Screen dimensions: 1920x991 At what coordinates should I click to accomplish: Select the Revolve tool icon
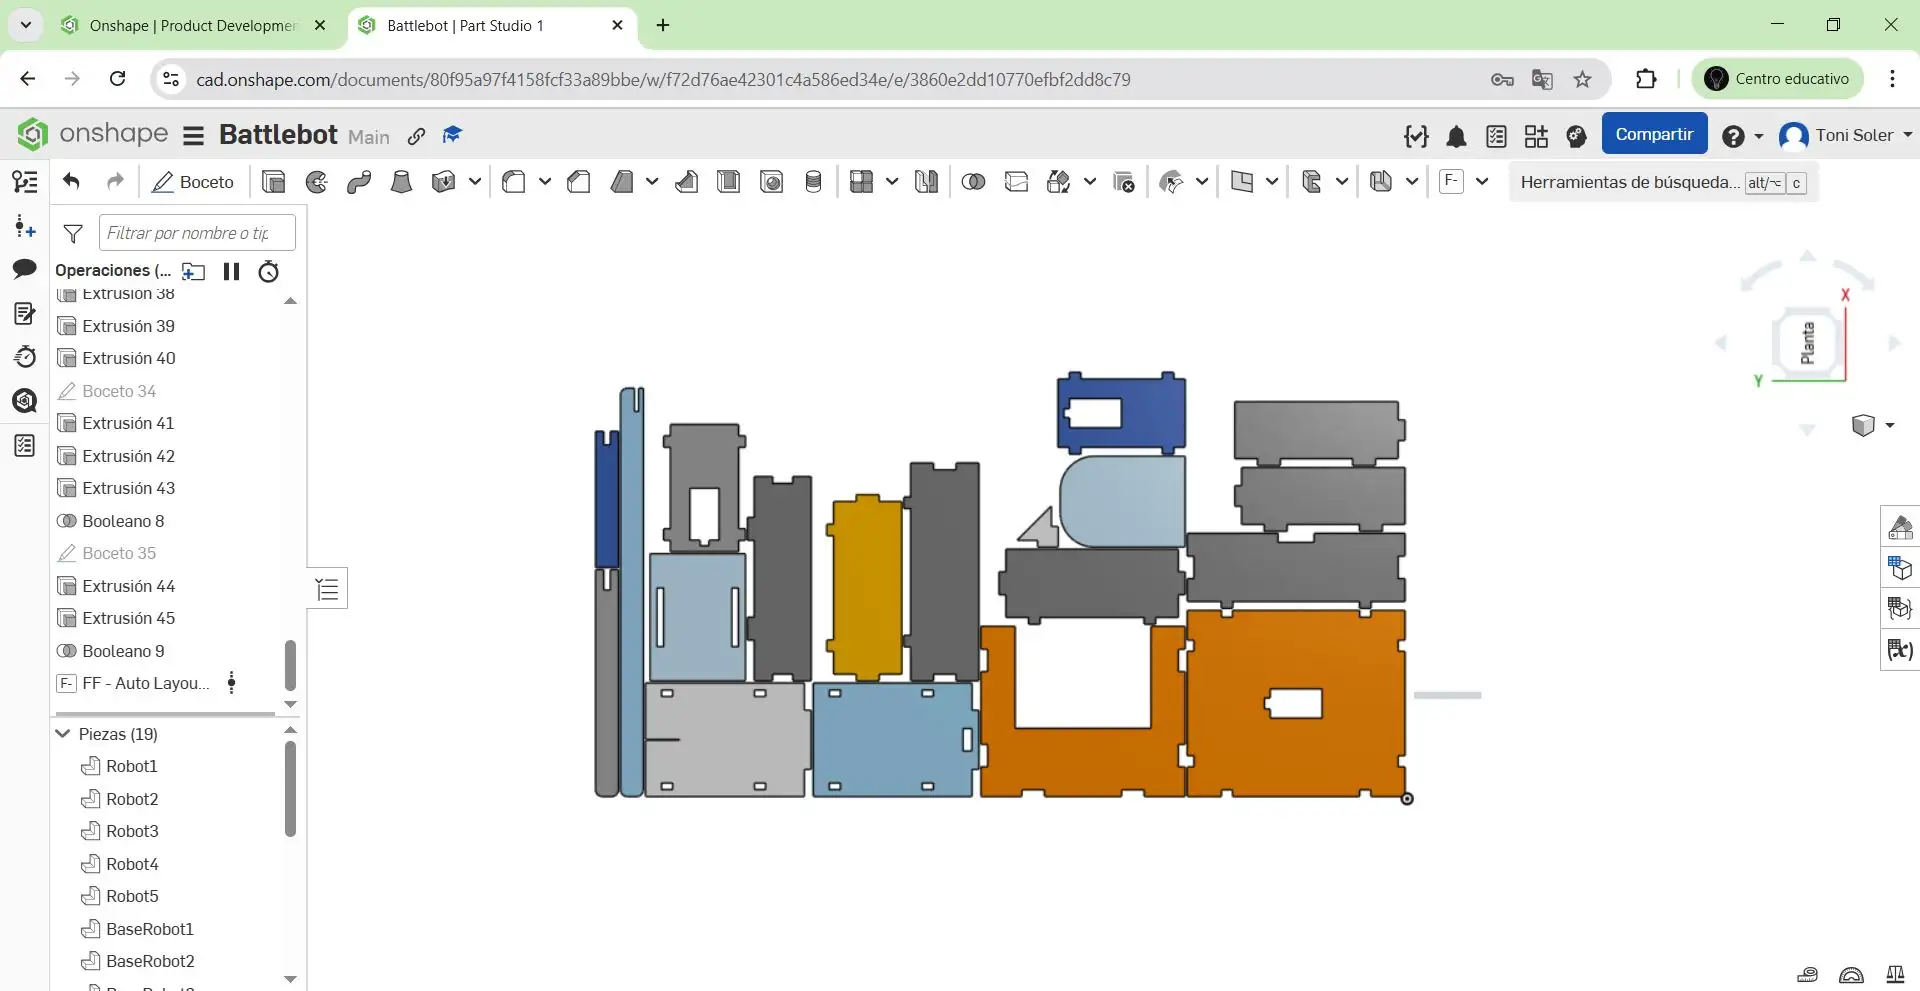[316, 182]
